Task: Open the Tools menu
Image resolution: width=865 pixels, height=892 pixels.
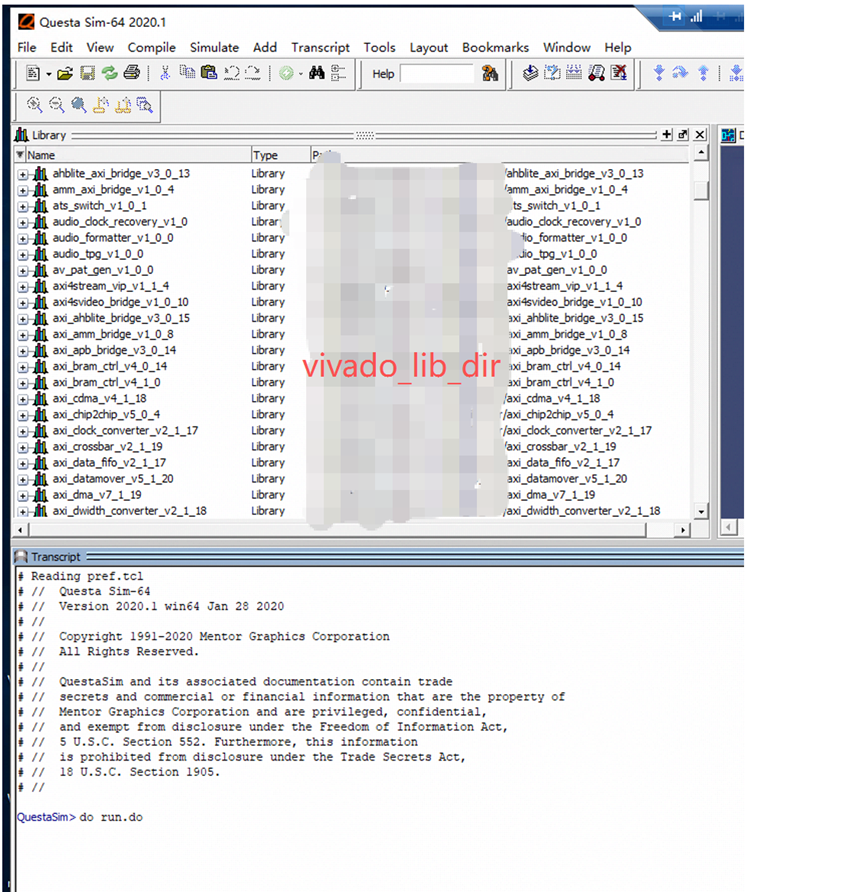Action: coord(379,47)
